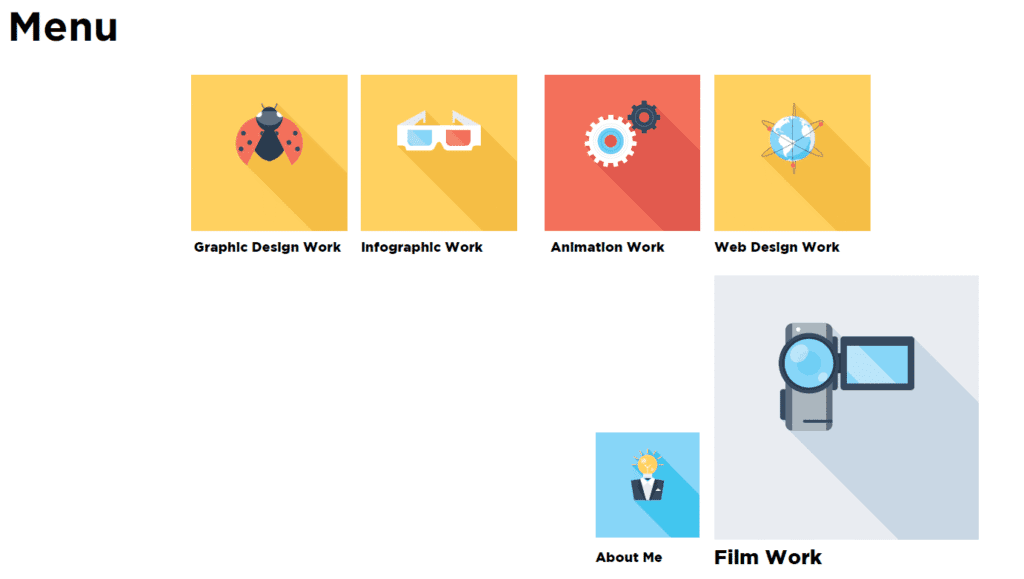Open the Web Design Work text link
The height and width of the screenshot is (579, 1024).
(x=777, y=247)
